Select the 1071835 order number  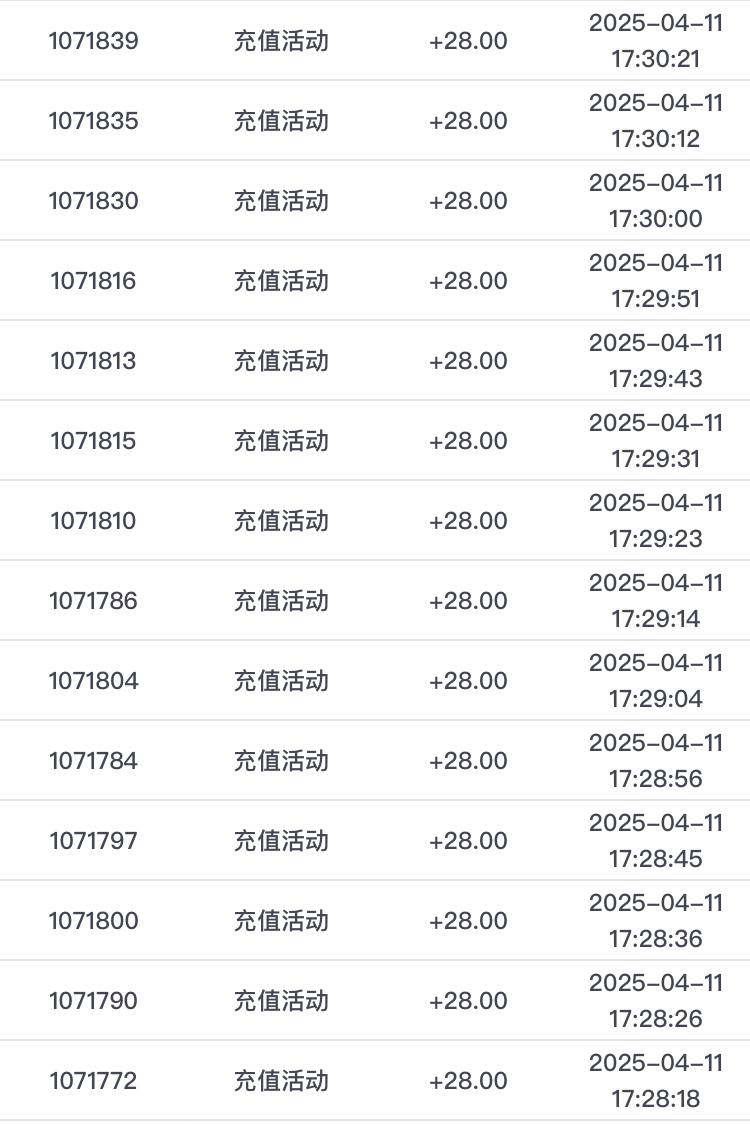[x=94, y=121]
